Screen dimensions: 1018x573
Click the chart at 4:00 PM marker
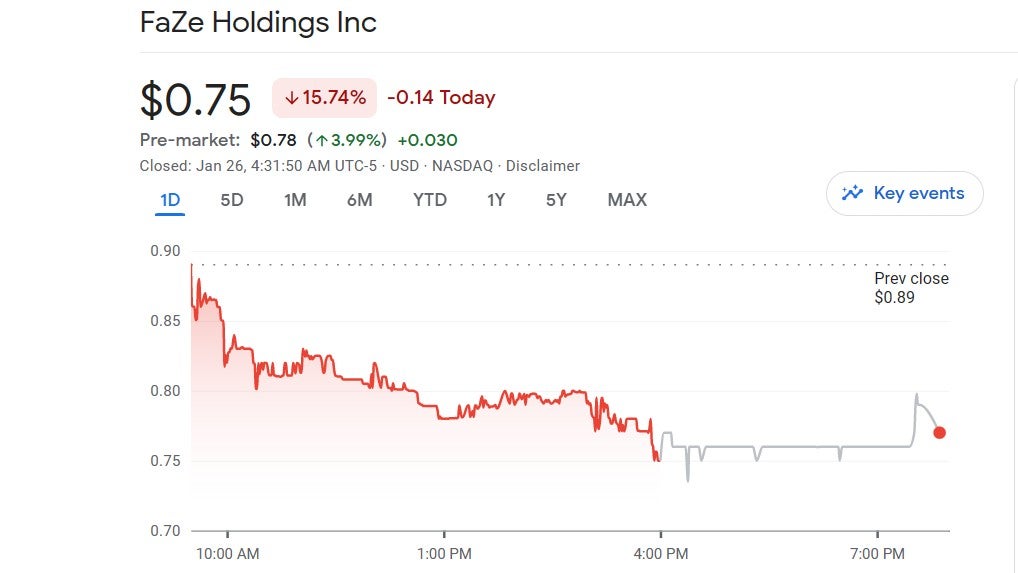point(661,553)
